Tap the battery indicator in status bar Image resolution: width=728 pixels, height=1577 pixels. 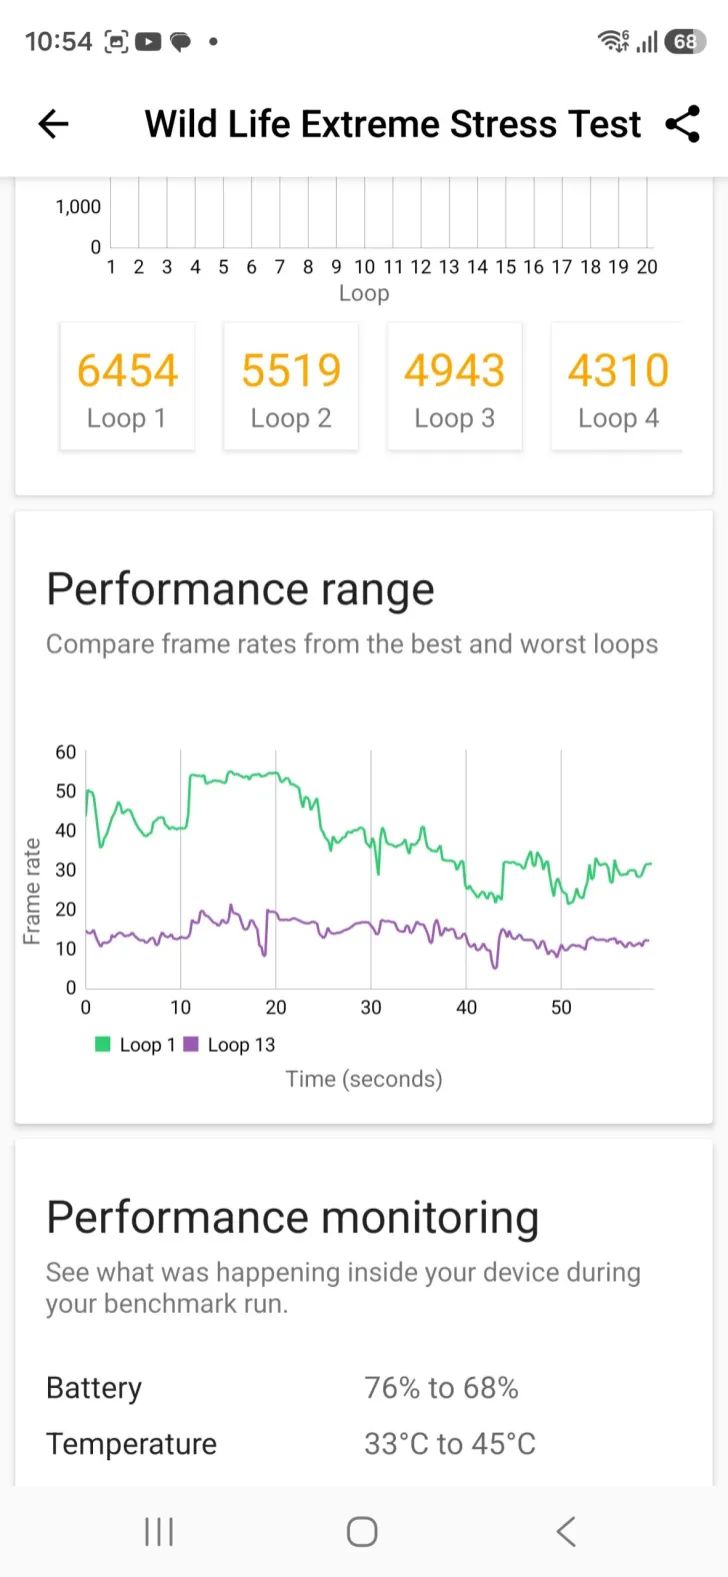tap(685, 42)
